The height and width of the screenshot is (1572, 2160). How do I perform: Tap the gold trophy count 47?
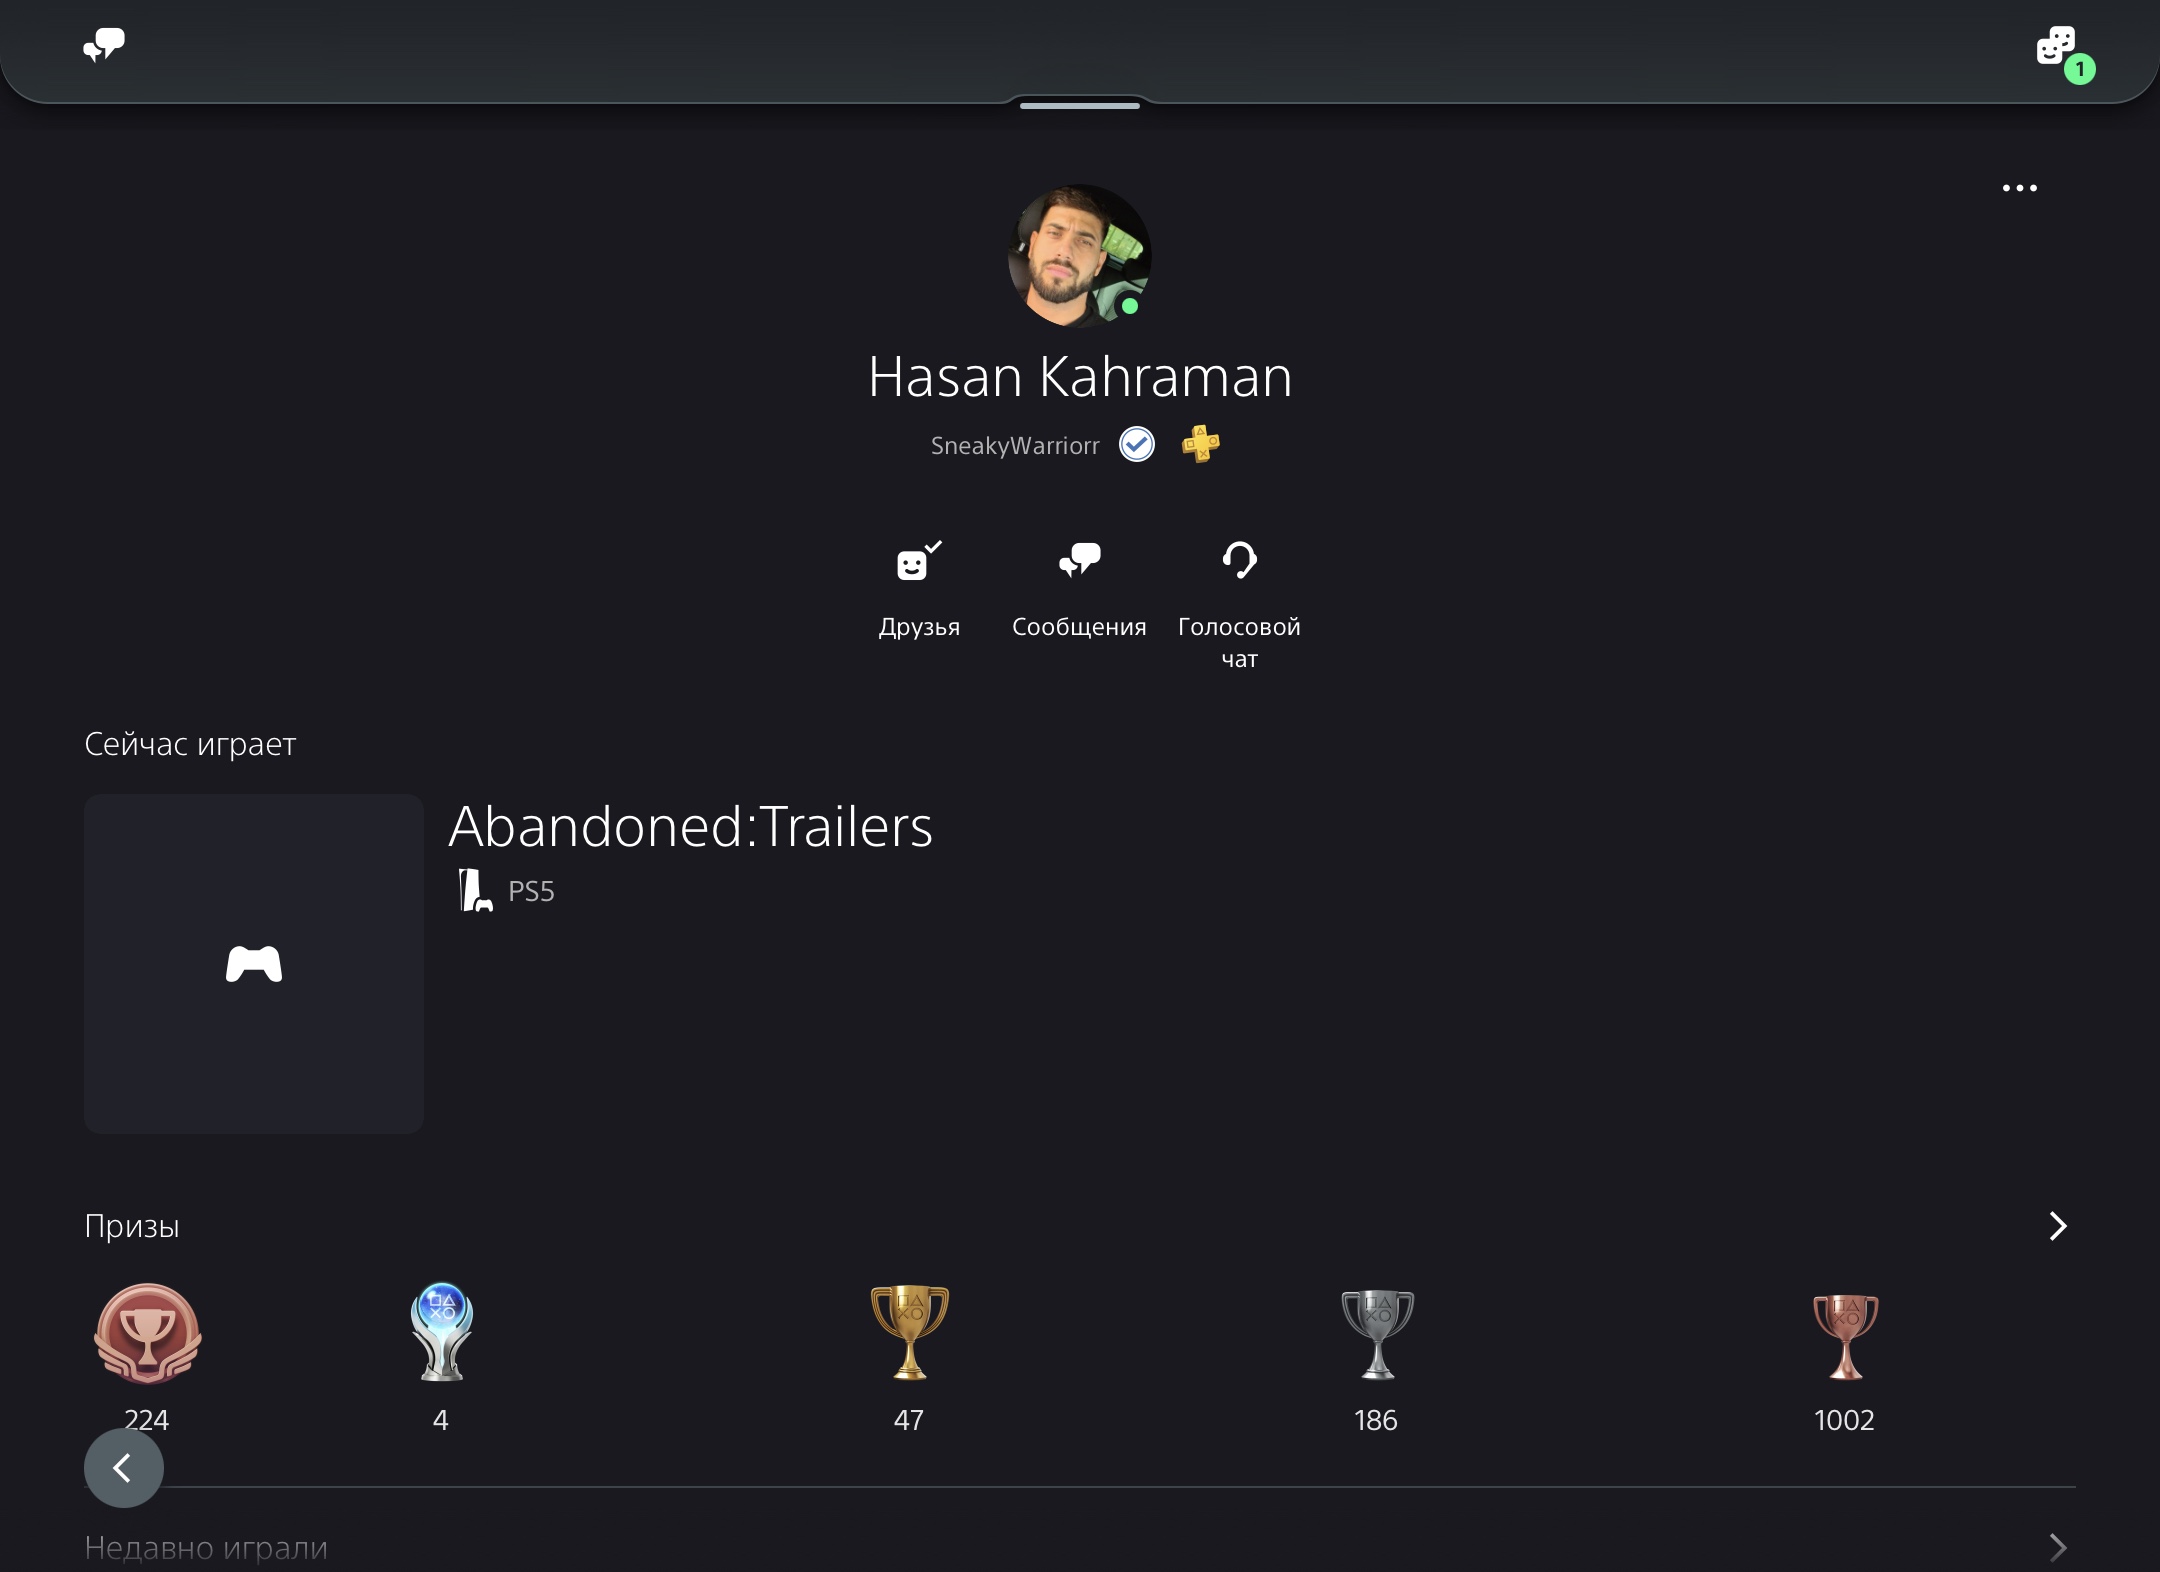(x=908, y=1420)
